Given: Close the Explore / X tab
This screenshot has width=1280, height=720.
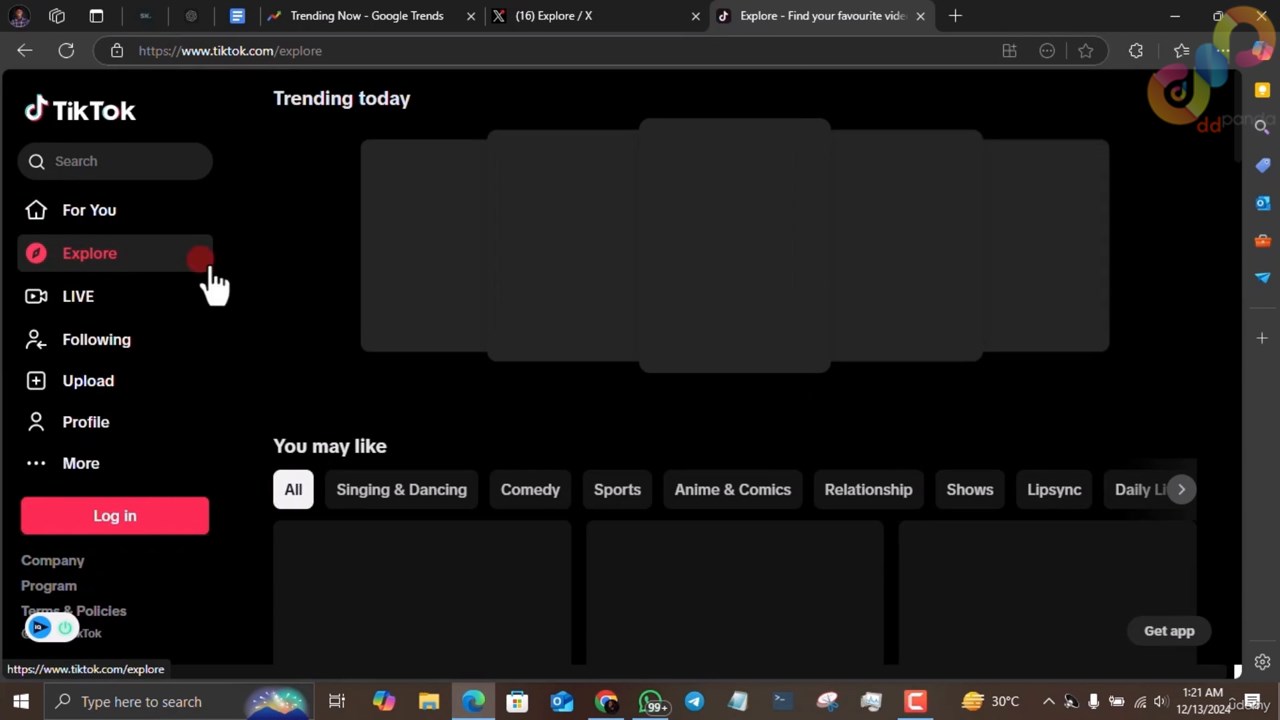Looking at the screenshot, I should click(696, 16).
